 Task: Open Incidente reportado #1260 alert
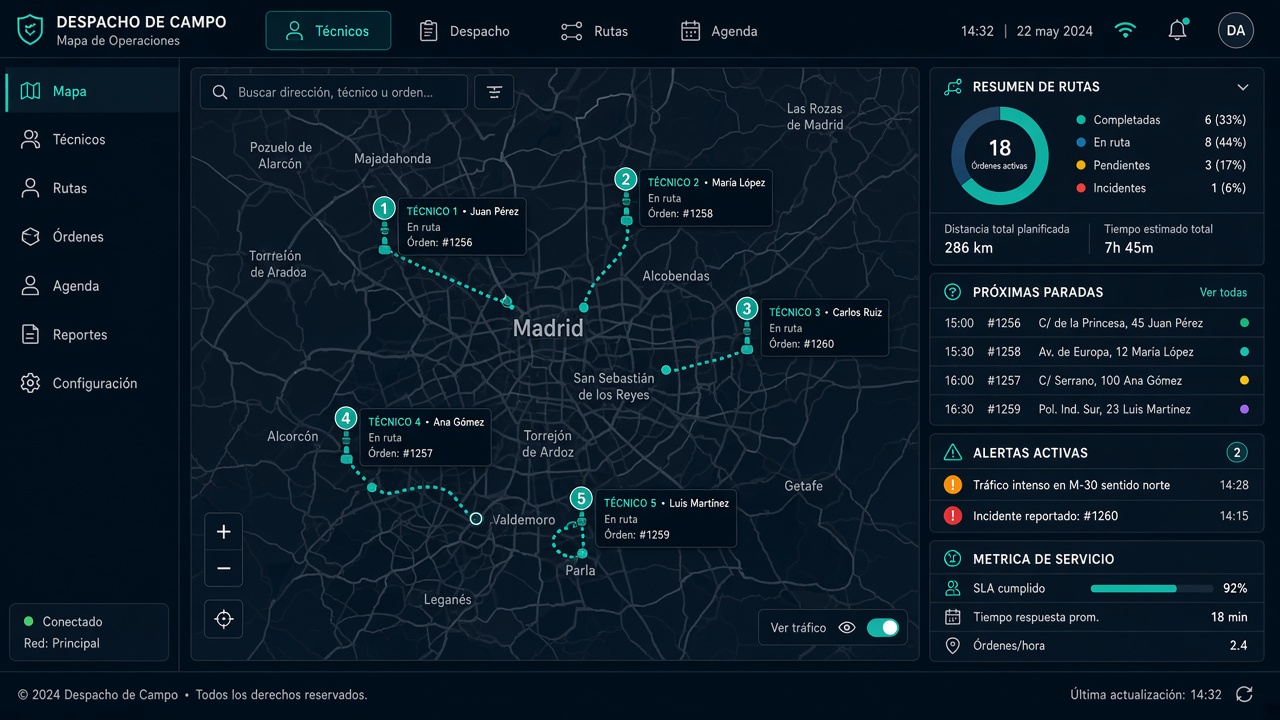(1097, 516)
